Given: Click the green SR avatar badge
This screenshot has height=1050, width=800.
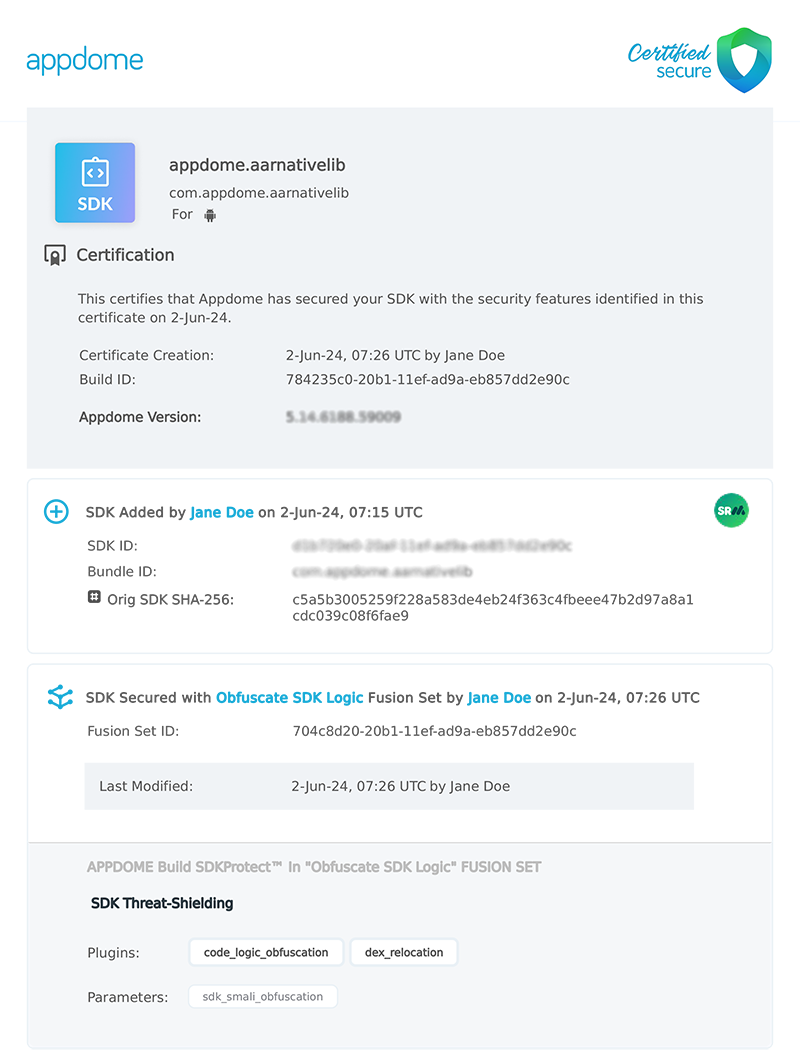Looking at the screenshot, I should [x=731, y=511].
